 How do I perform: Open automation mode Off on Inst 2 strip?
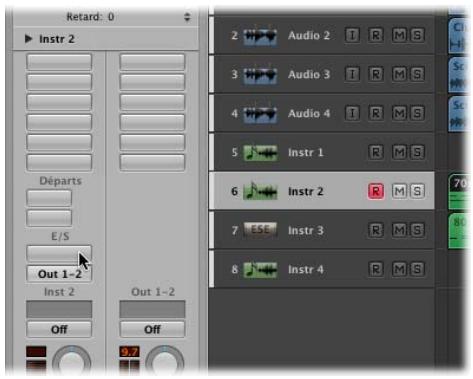pos(59,329)
